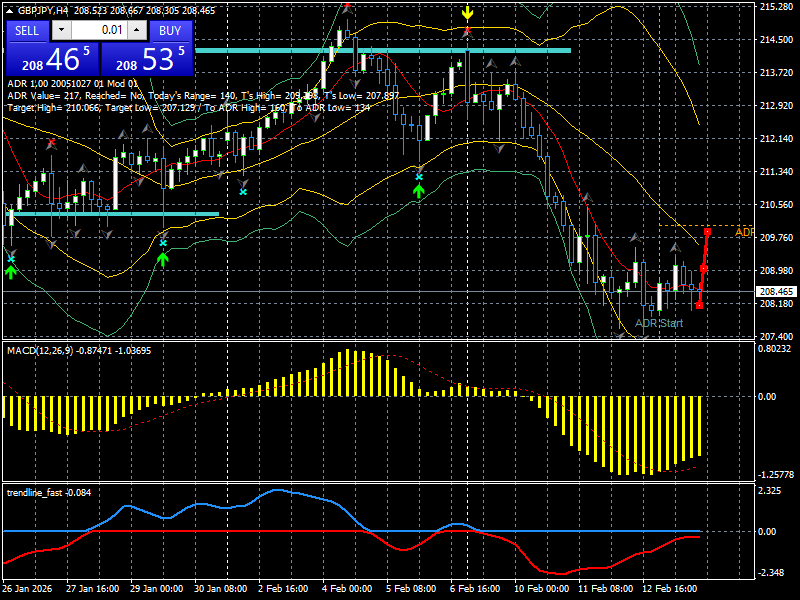Select green up arrow near 5 Feb 08:00
The width and height of the screenshot is (800, 600).
[x=418, y=191]
